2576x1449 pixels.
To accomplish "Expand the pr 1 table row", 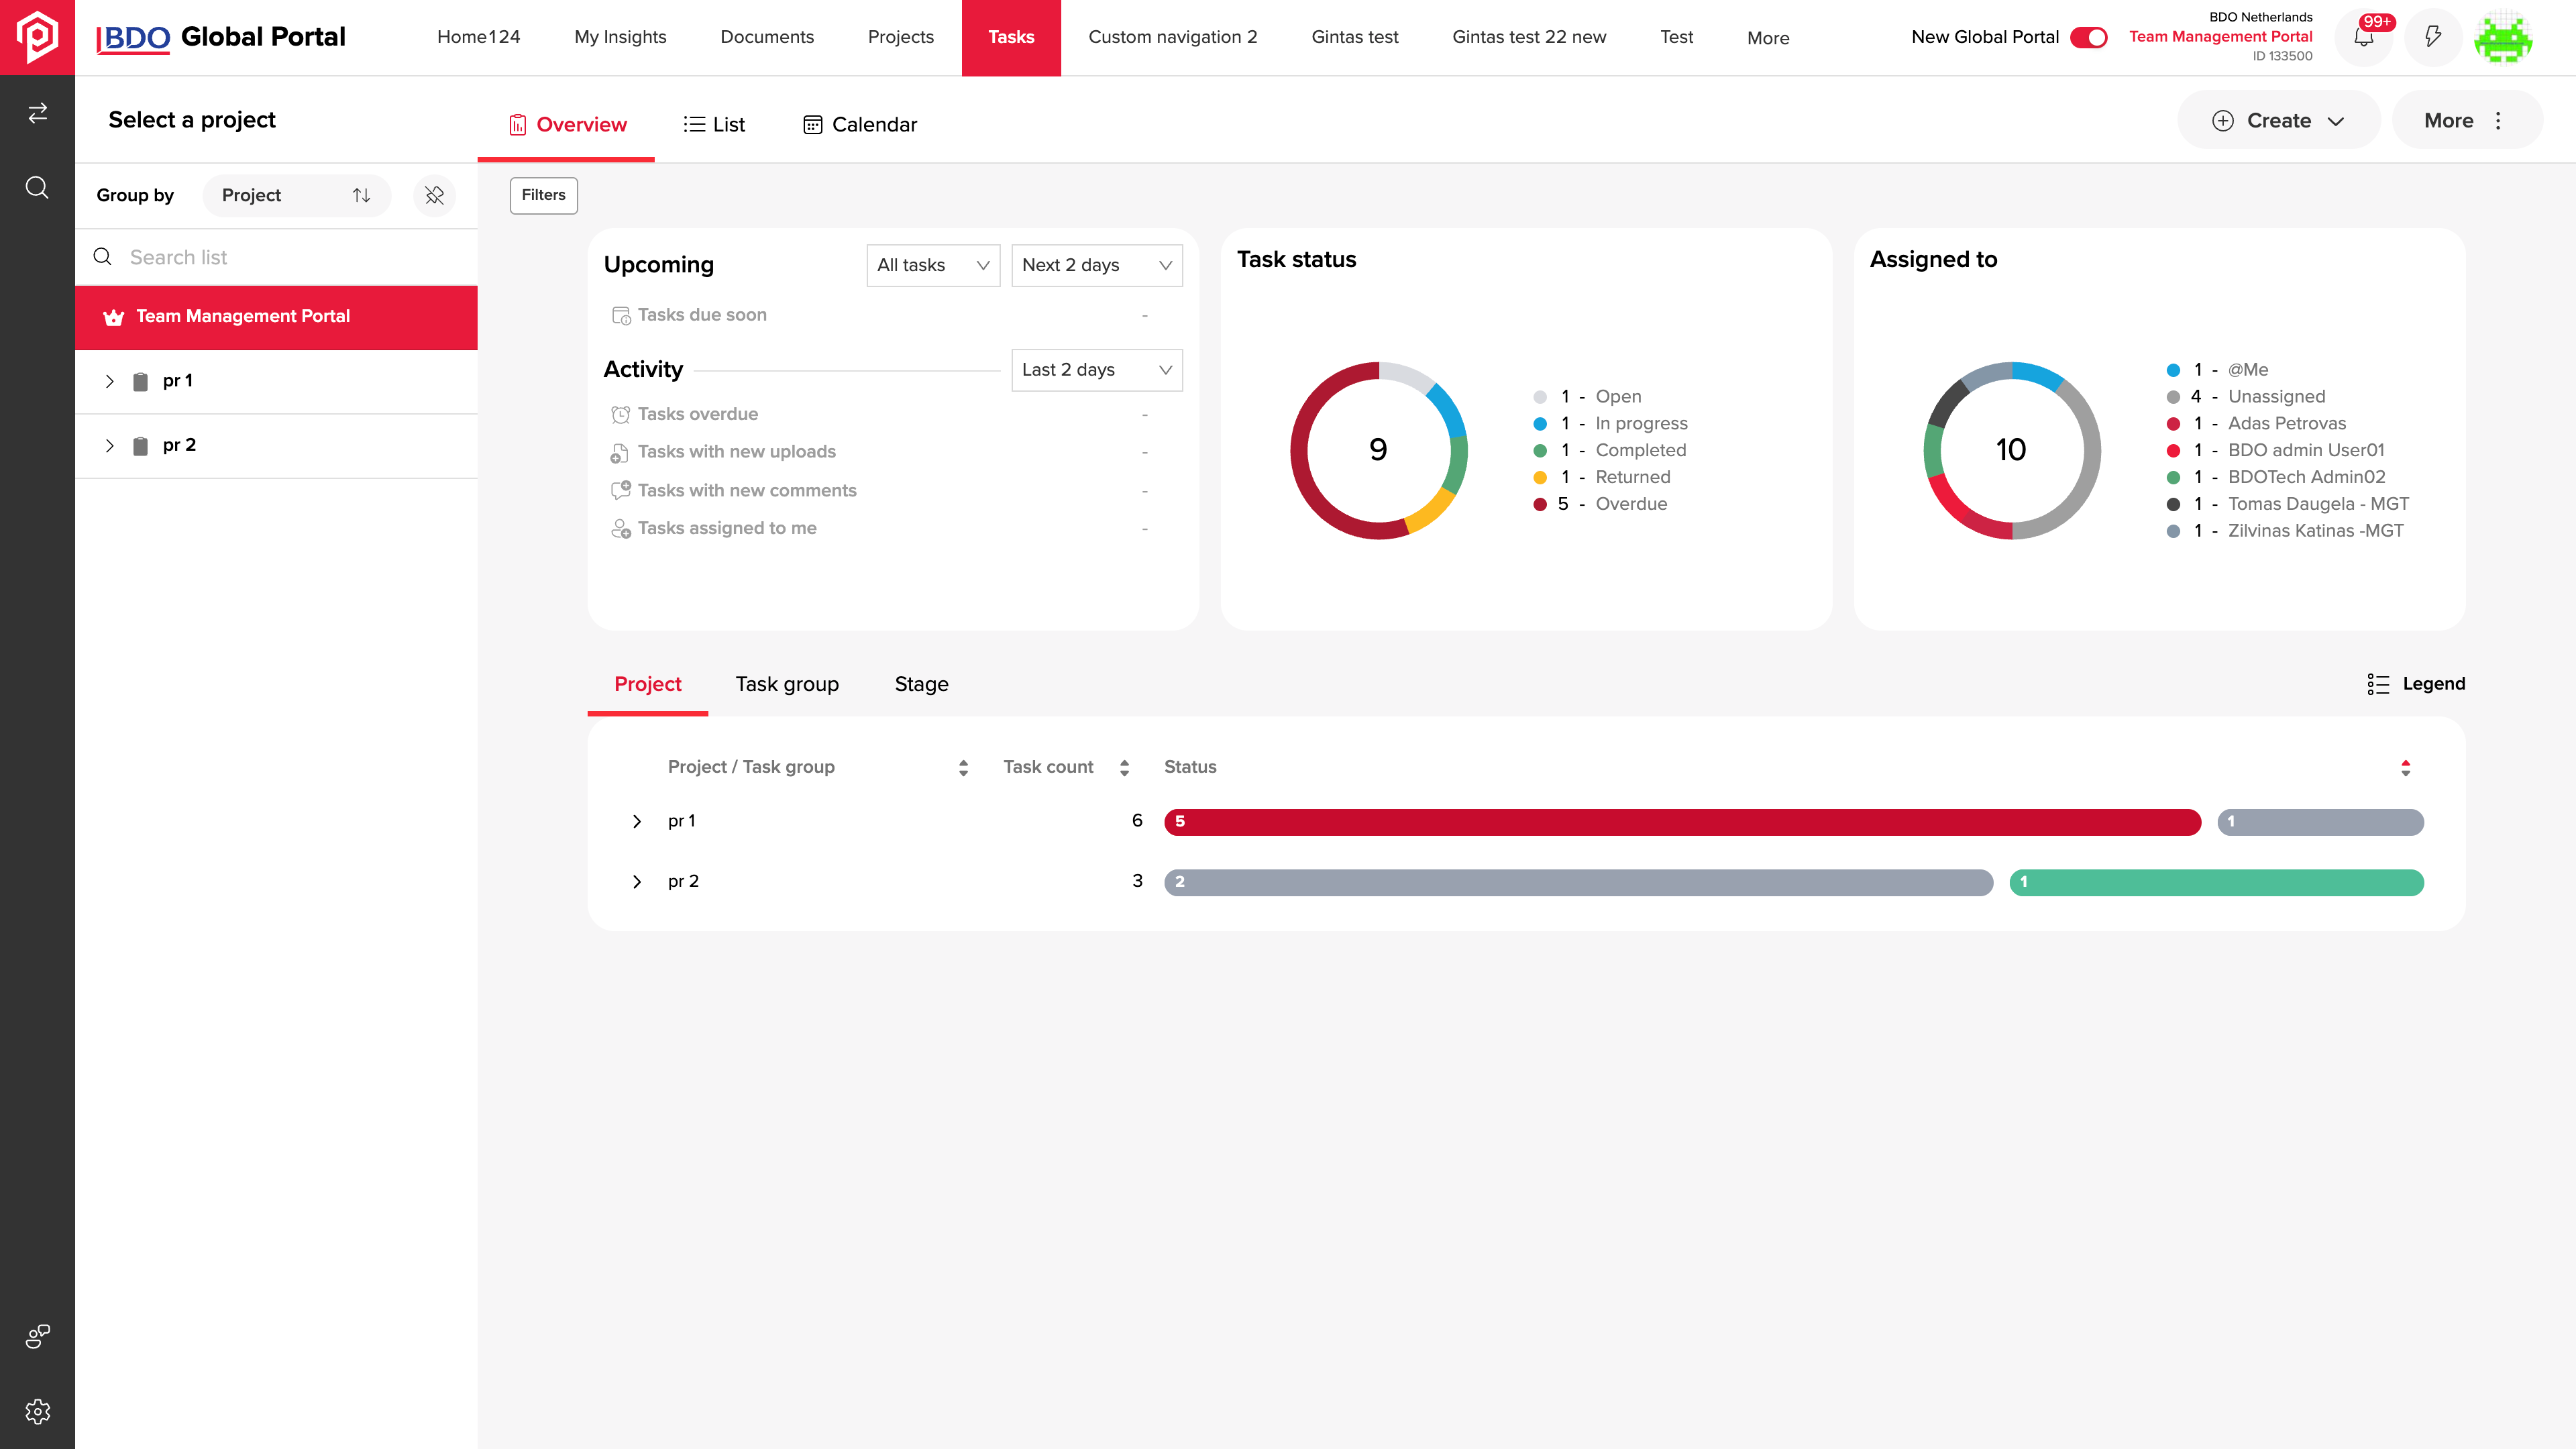I will (x=636, y=821).
